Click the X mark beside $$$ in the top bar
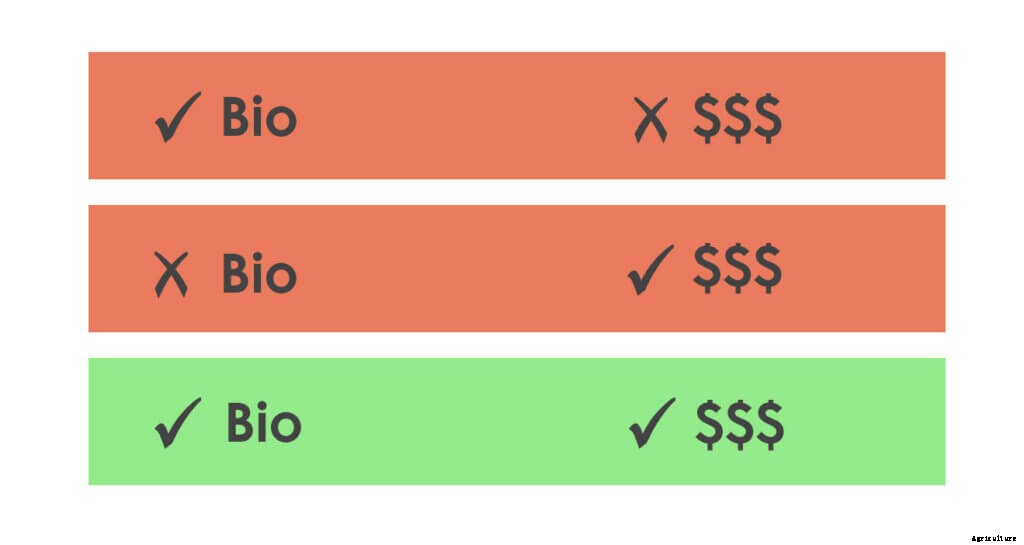 click(650, 120)
